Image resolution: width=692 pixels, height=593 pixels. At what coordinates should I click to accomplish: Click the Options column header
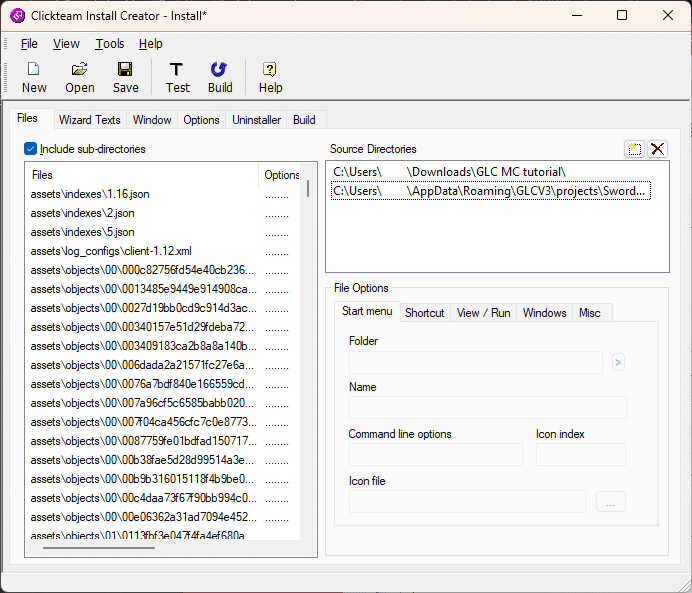click(281, 175)
